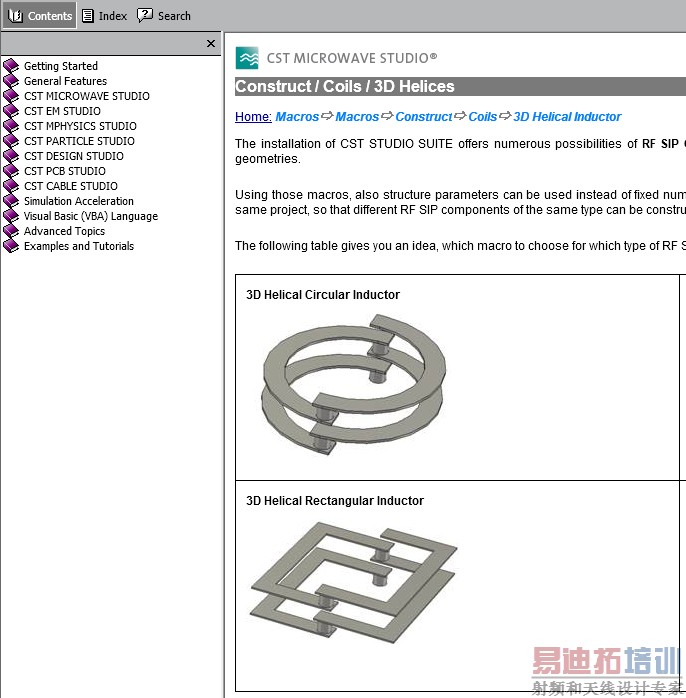This screenshot has height=698, width=686.
Task: Open the General Features book icon
Action: click(x=11, y=81)
